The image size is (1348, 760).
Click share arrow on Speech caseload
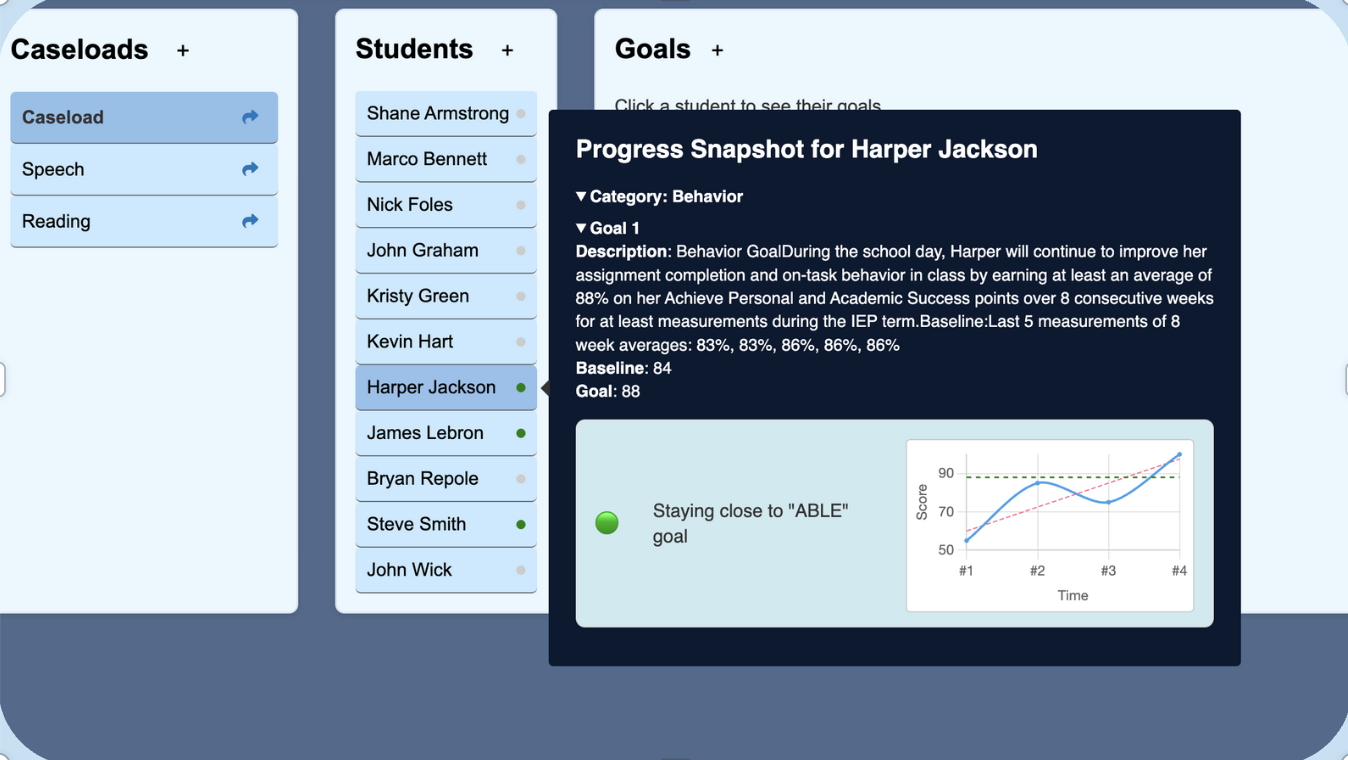tap(250, 169)
